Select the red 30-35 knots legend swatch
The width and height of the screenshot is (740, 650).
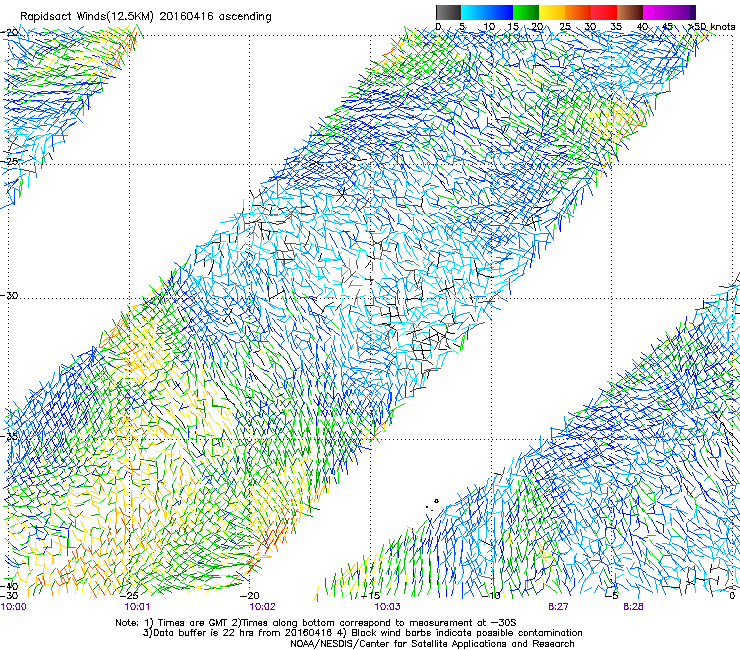tap(604, 12)
